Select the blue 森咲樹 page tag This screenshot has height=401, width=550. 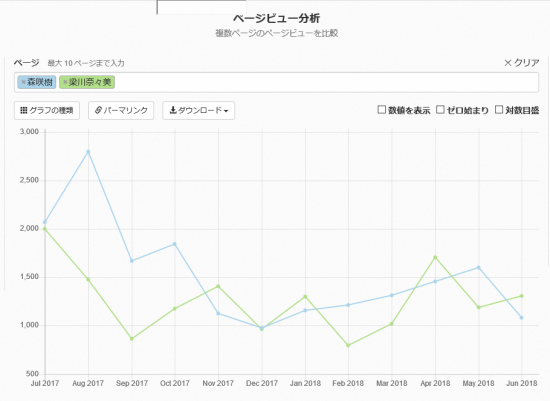[37, 82]
